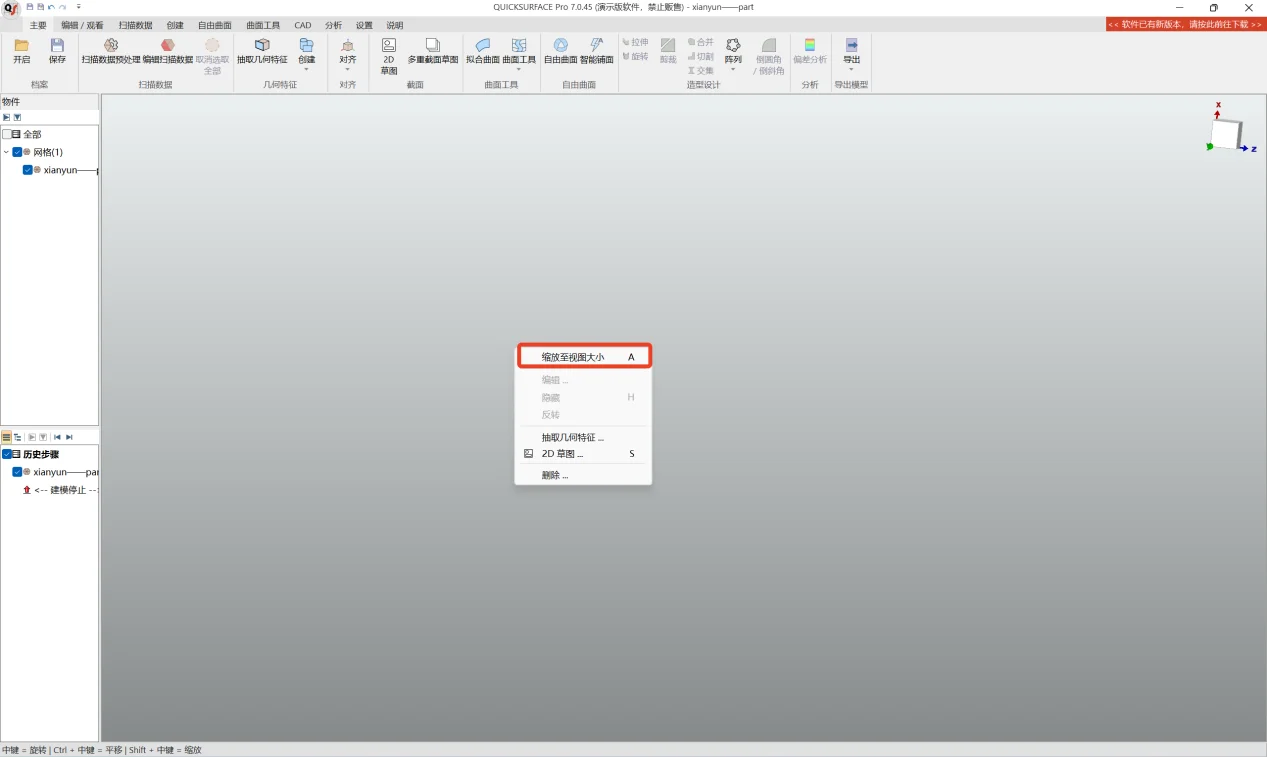Image resolution: width=1267 pixels, height=757 pixels.
Task: Check the 全部 checkbox in object tree
Action: tap(7, 134)
